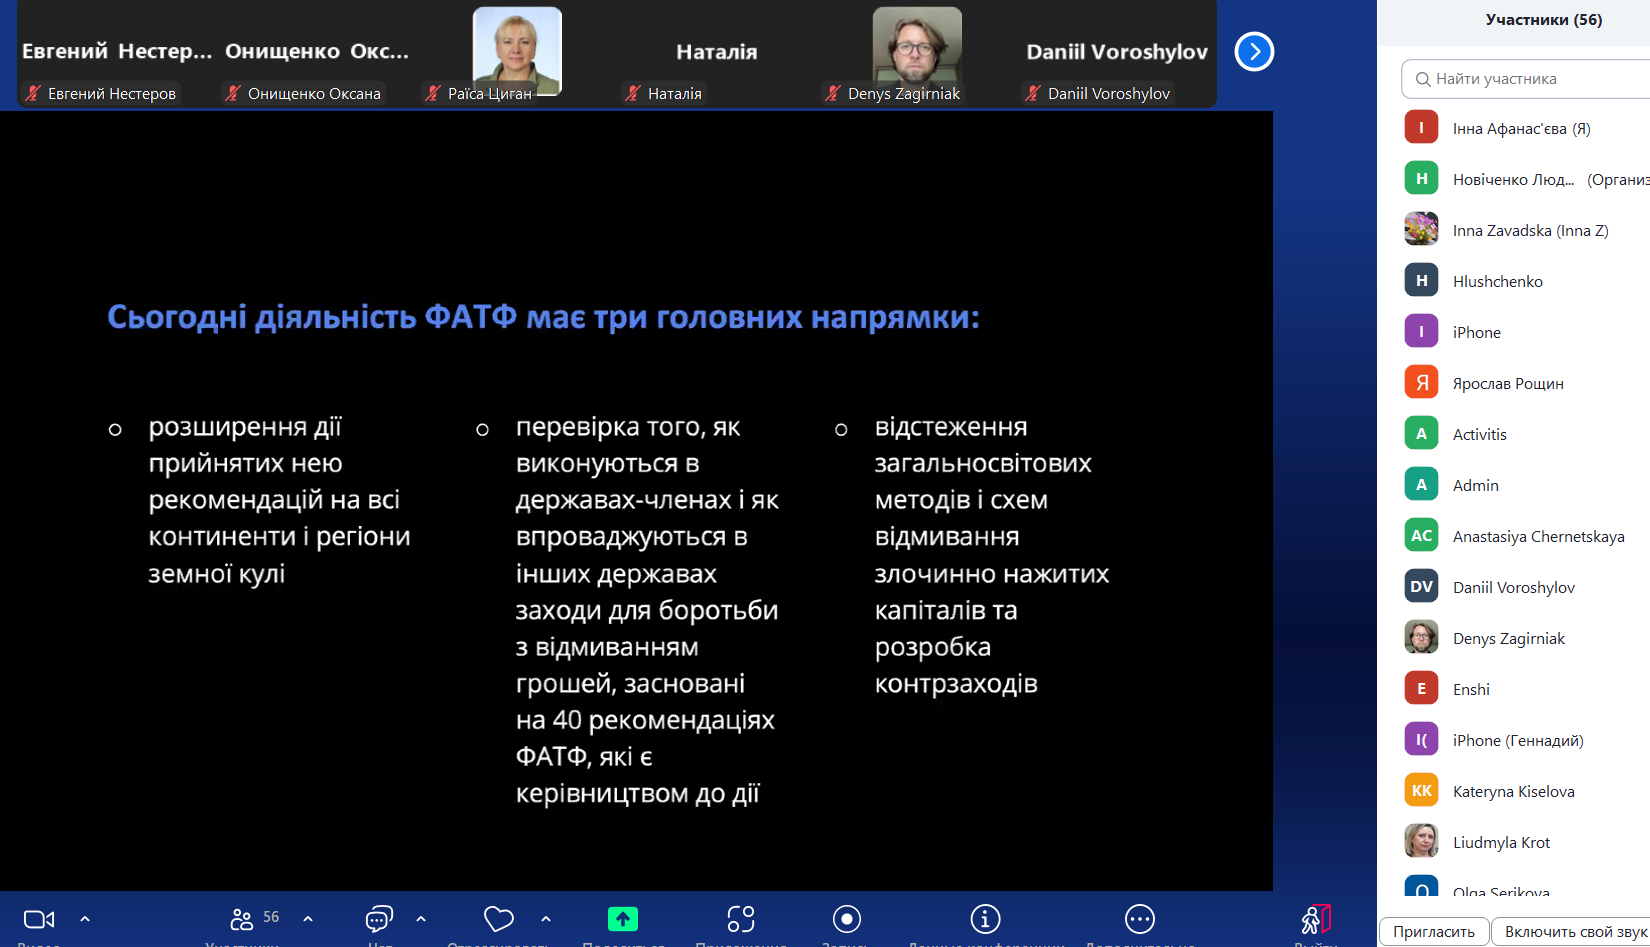The width and height of the screenshot is (1650, 947).
Task: Open the chat bubble icon
Action: pyautogui.click(x=379, y=919)
